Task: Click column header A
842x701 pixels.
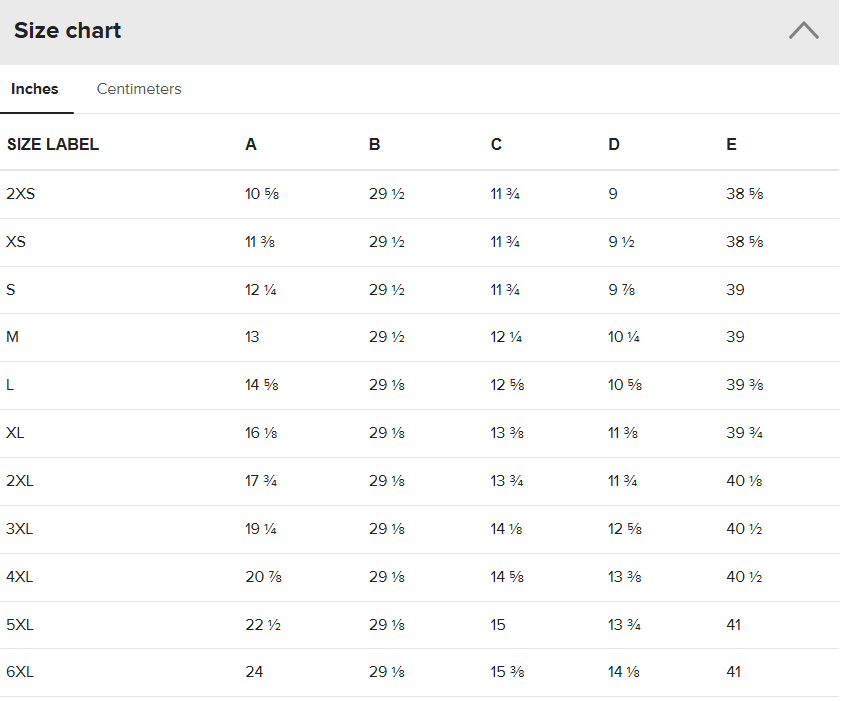Action: coord(251,144)
